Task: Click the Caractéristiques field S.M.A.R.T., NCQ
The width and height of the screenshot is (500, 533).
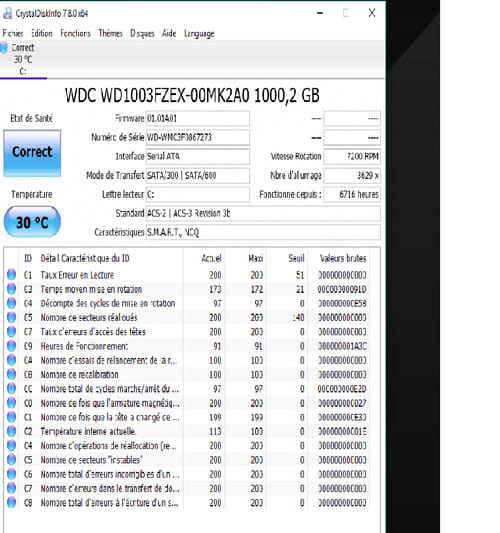Action: coord(263,233)
